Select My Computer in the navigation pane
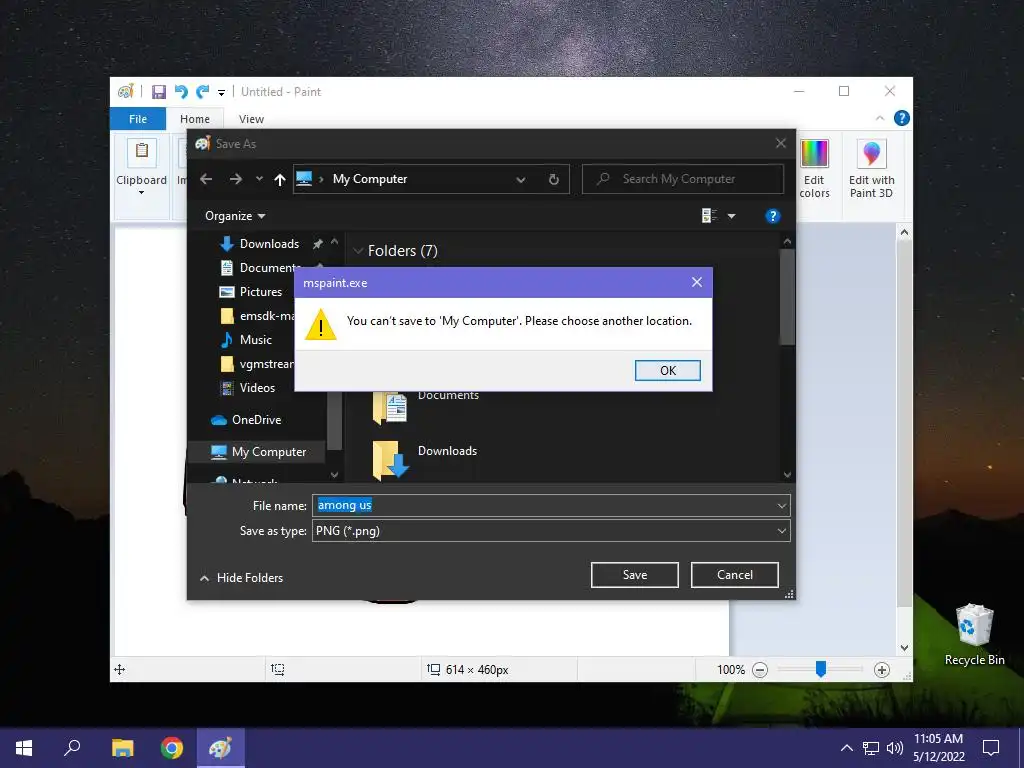 258,452
